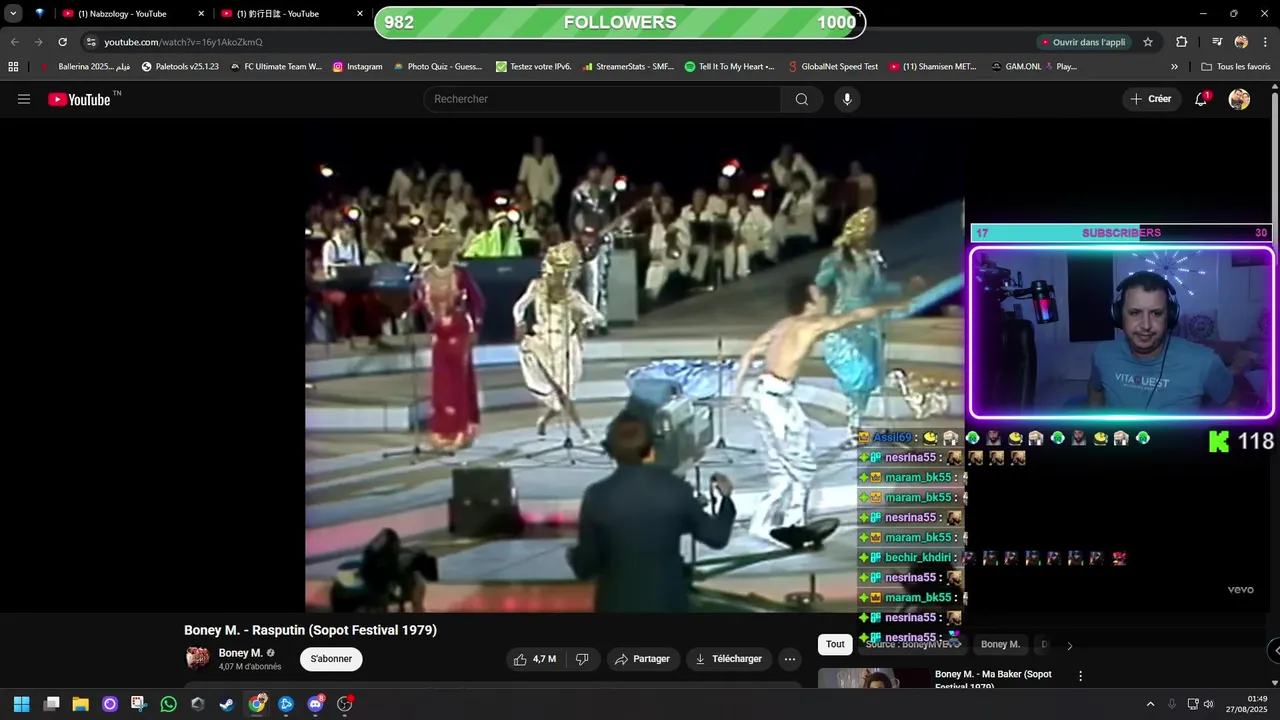Dislike the Rasputin video

point(582,659)
